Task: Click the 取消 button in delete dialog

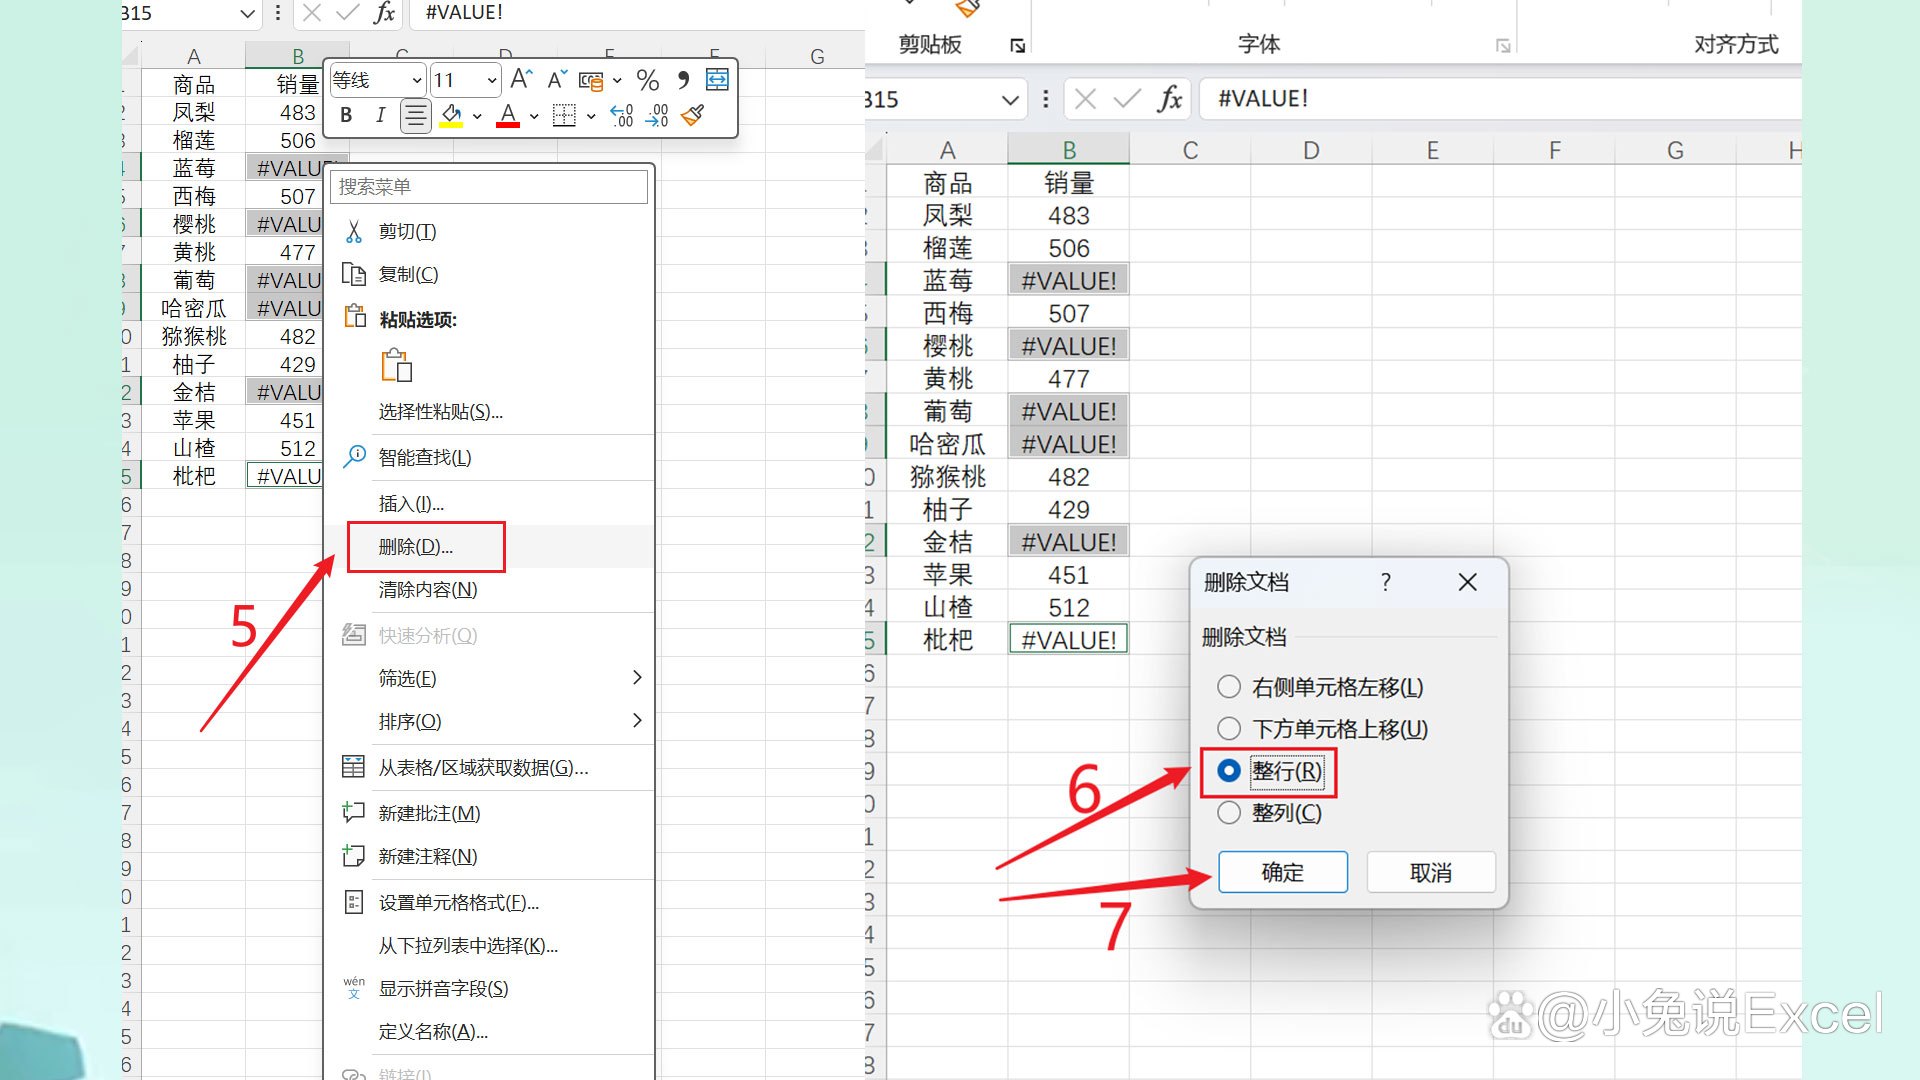Action: point(1431,872)
